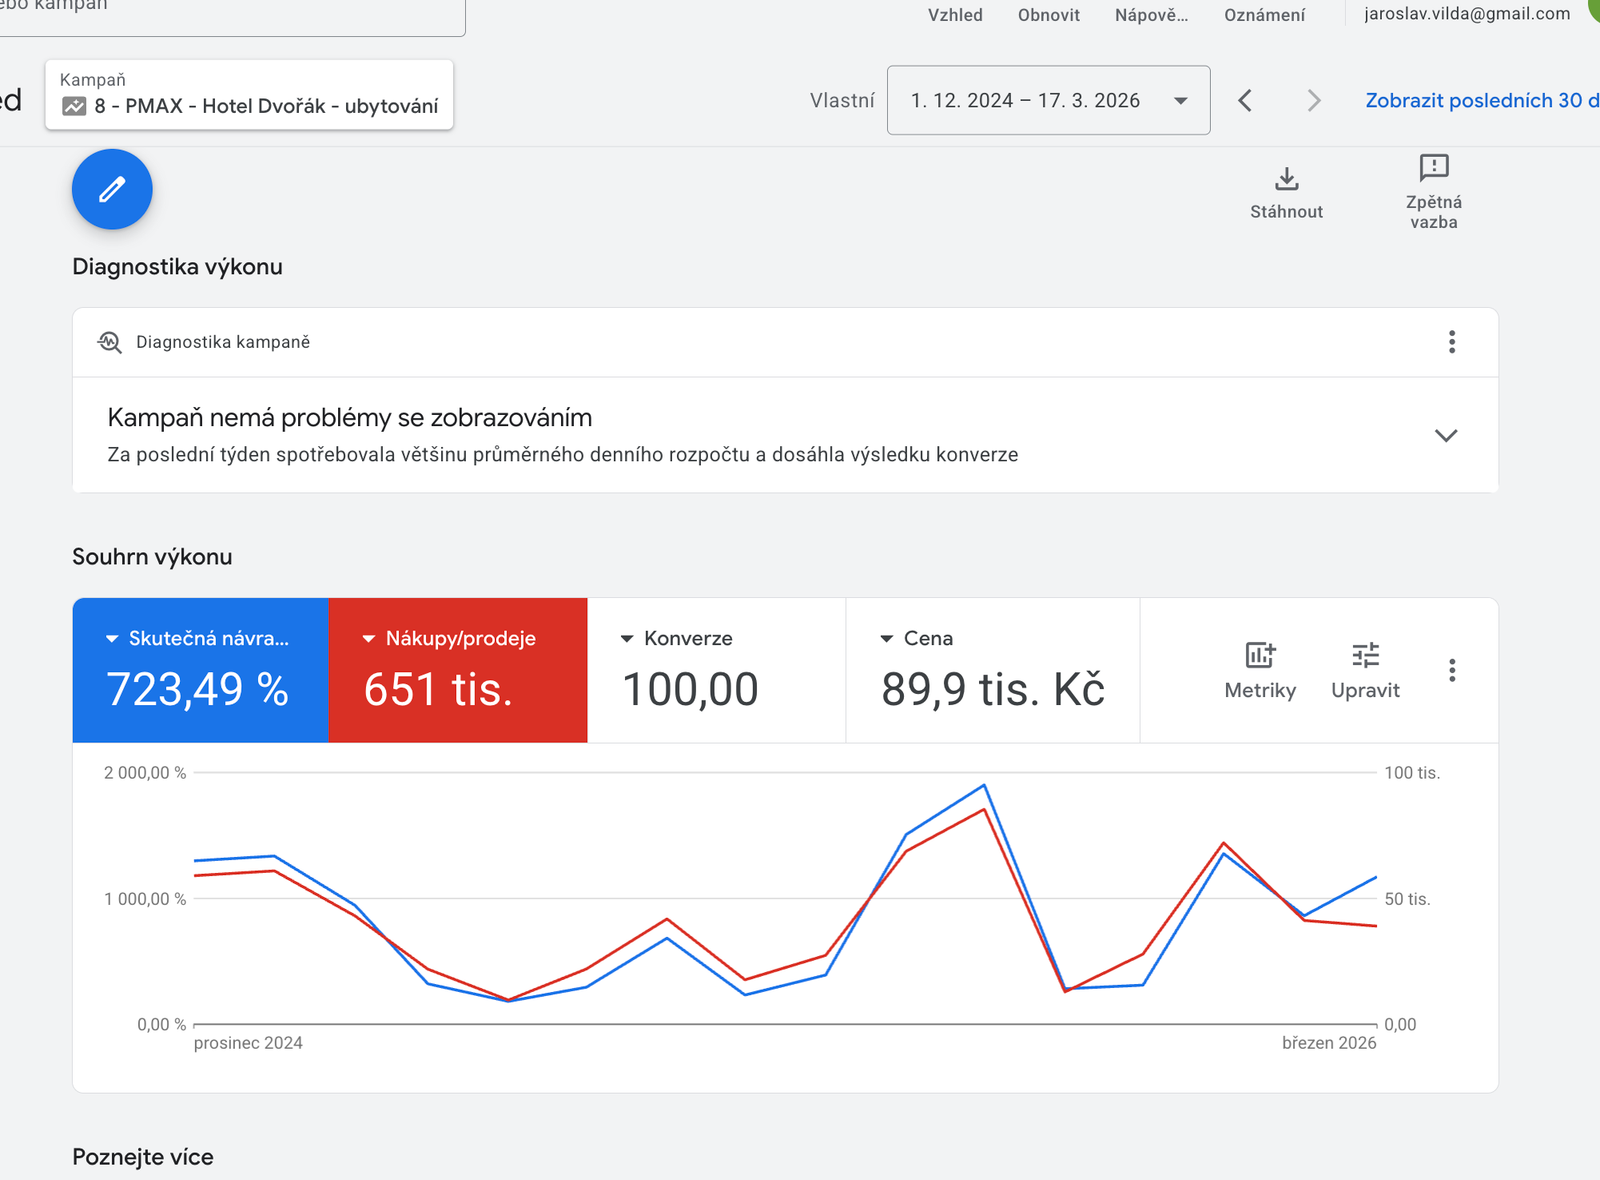Open Zpětná vazba feedback icon
Image resolution: width=1600 pixels, height=1180 pixels.
(1433, 168)
